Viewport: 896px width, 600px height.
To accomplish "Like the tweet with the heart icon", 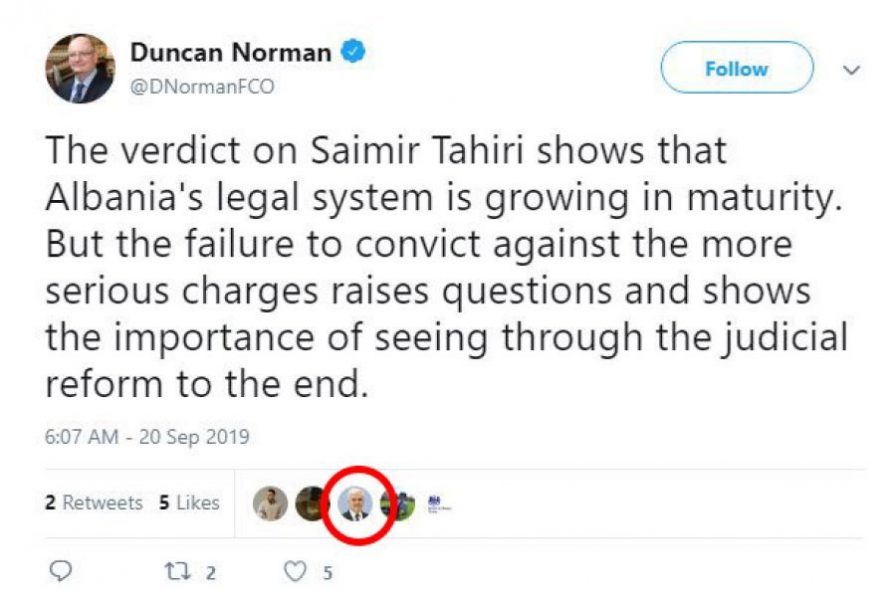I will click(x=295, y=571).
